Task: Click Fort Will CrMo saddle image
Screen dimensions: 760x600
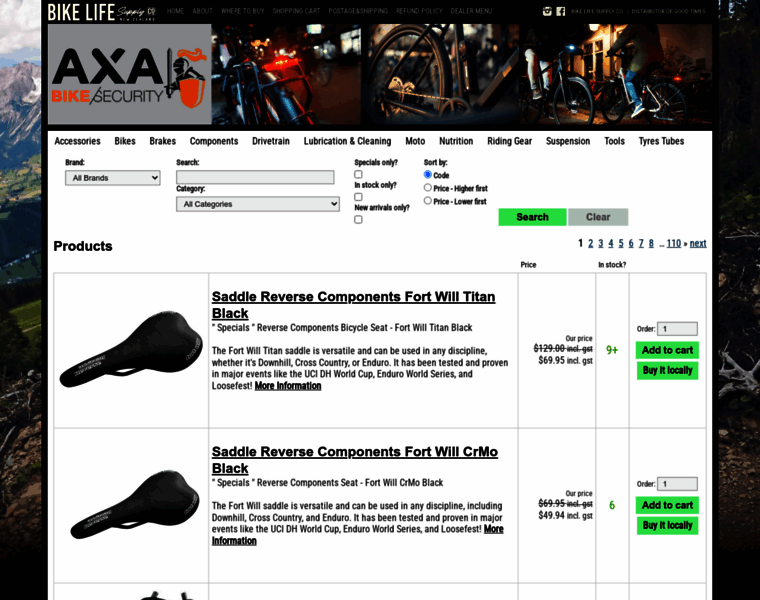Action: pos(134,505)
